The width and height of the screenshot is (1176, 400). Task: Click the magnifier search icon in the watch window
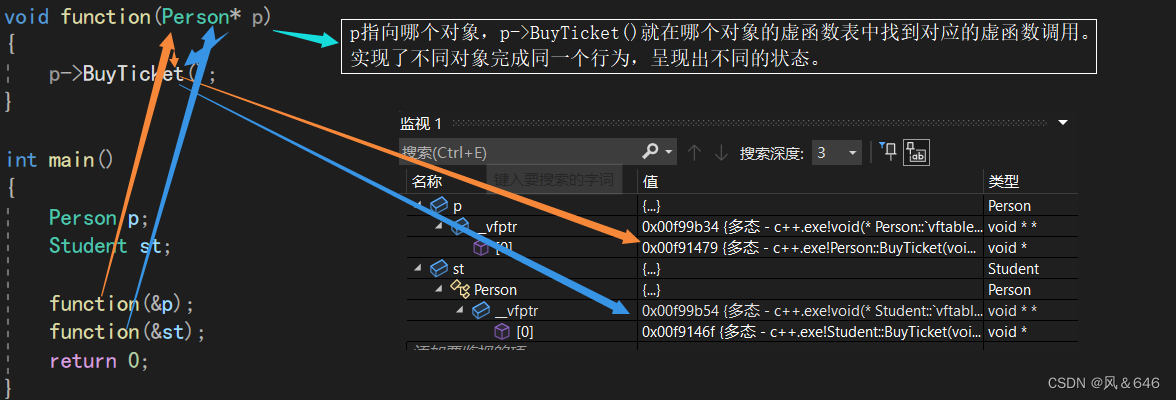[x=650, y=152]
